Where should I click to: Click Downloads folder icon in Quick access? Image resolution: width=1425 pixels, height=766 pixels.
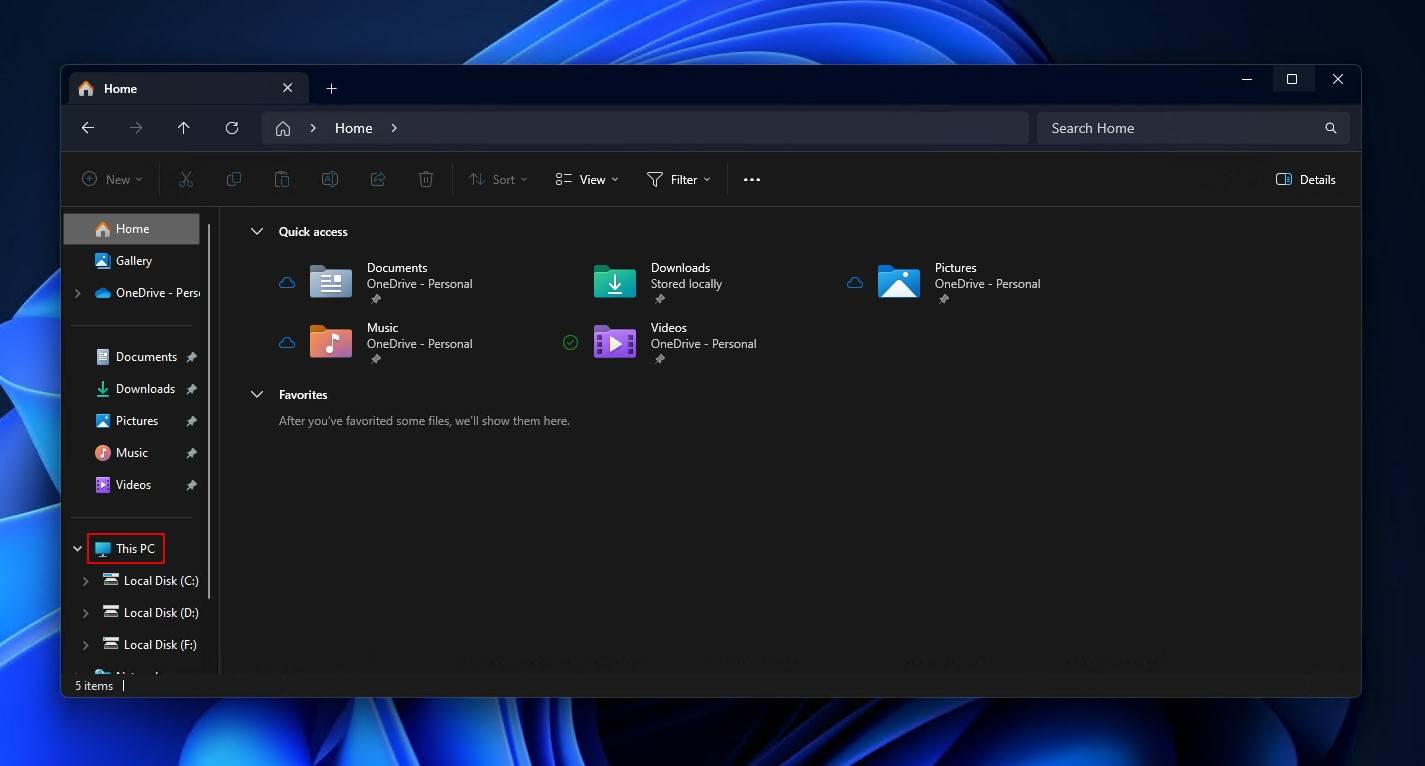pos(615,282)
